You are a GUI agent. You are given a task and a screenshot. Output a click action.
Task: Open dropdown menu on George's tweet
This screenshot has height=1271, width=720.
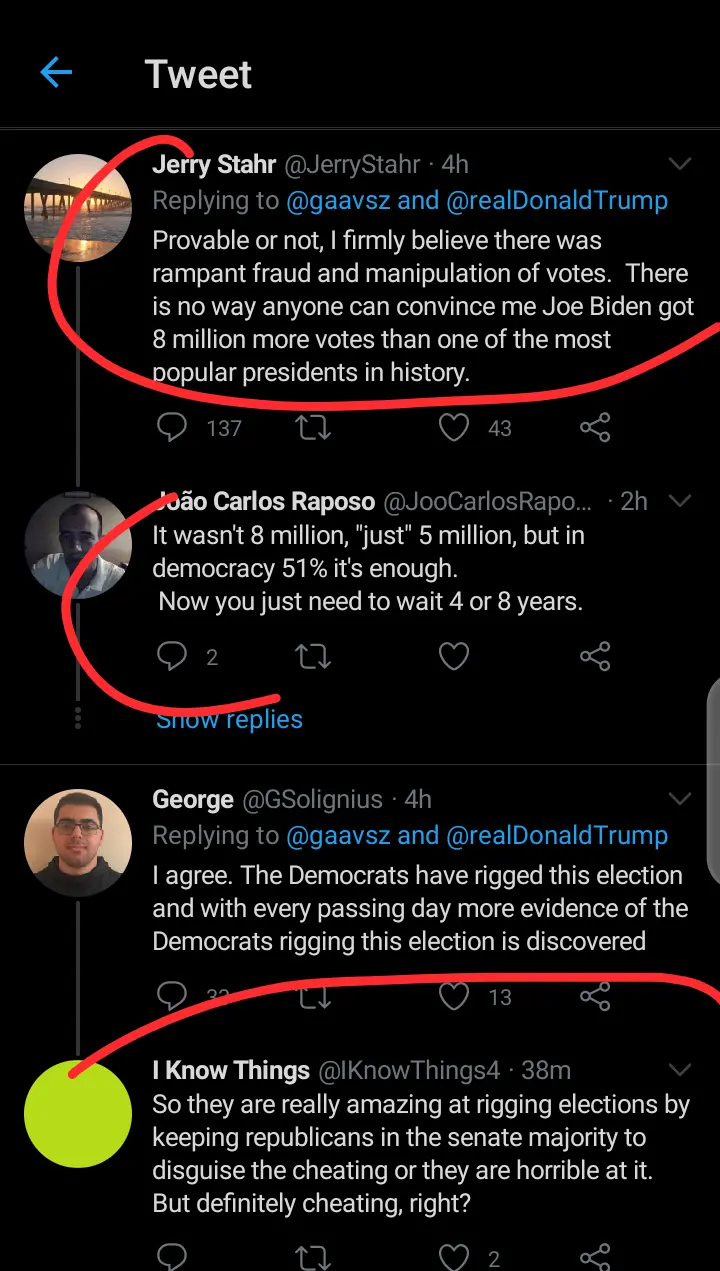pos(680,799)
